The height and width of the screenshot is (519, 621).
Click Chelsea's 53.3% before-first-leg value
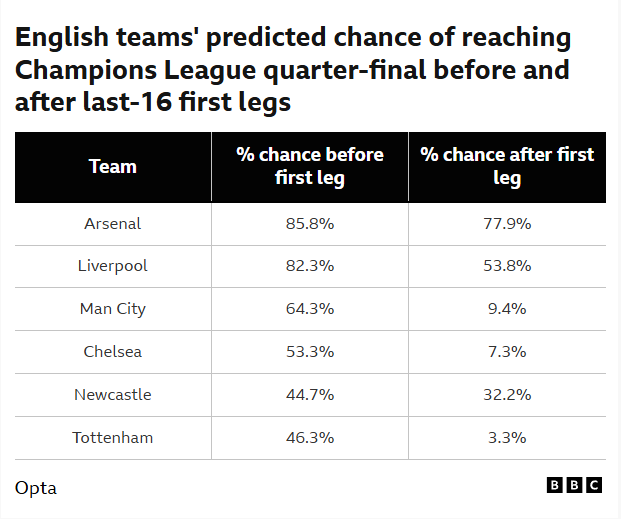pos(310,351)
